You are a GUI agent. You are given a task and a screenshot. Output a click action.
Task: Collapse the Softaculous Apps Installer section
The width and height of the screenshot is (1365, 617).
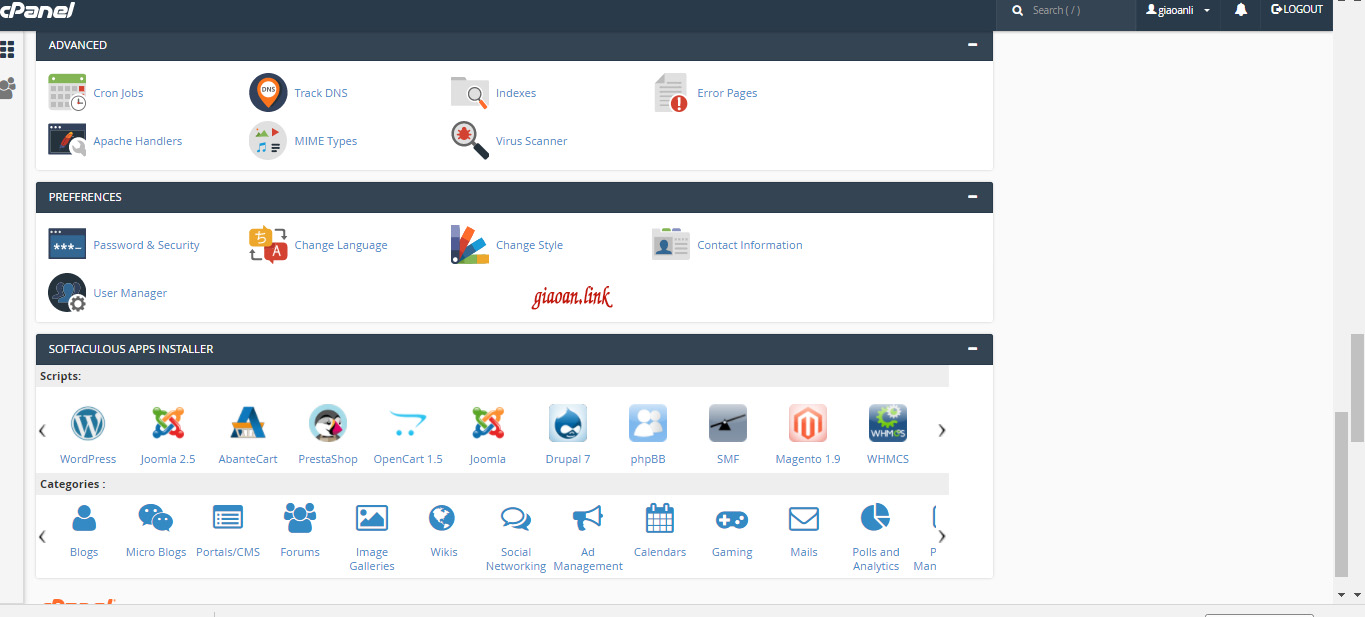pos(972,349)
